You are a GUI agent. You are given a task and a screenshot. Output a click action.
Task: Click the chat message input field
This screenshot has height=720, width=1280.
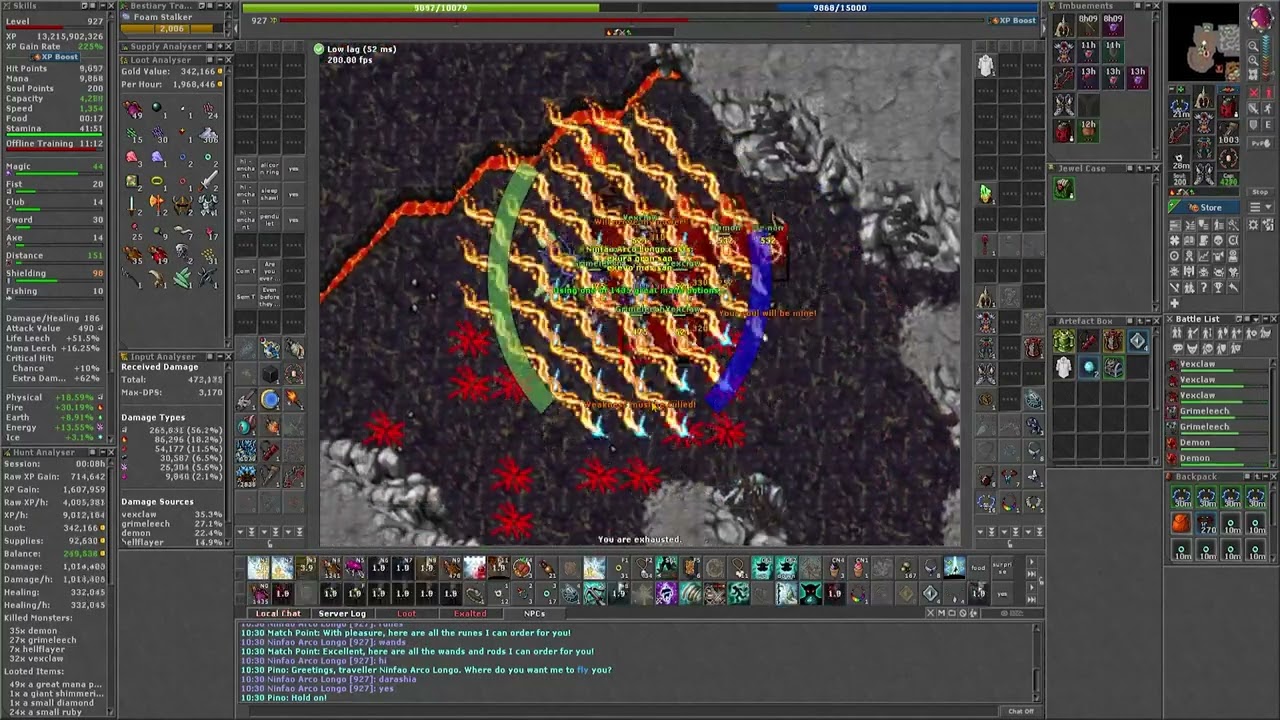coord(620,711)
